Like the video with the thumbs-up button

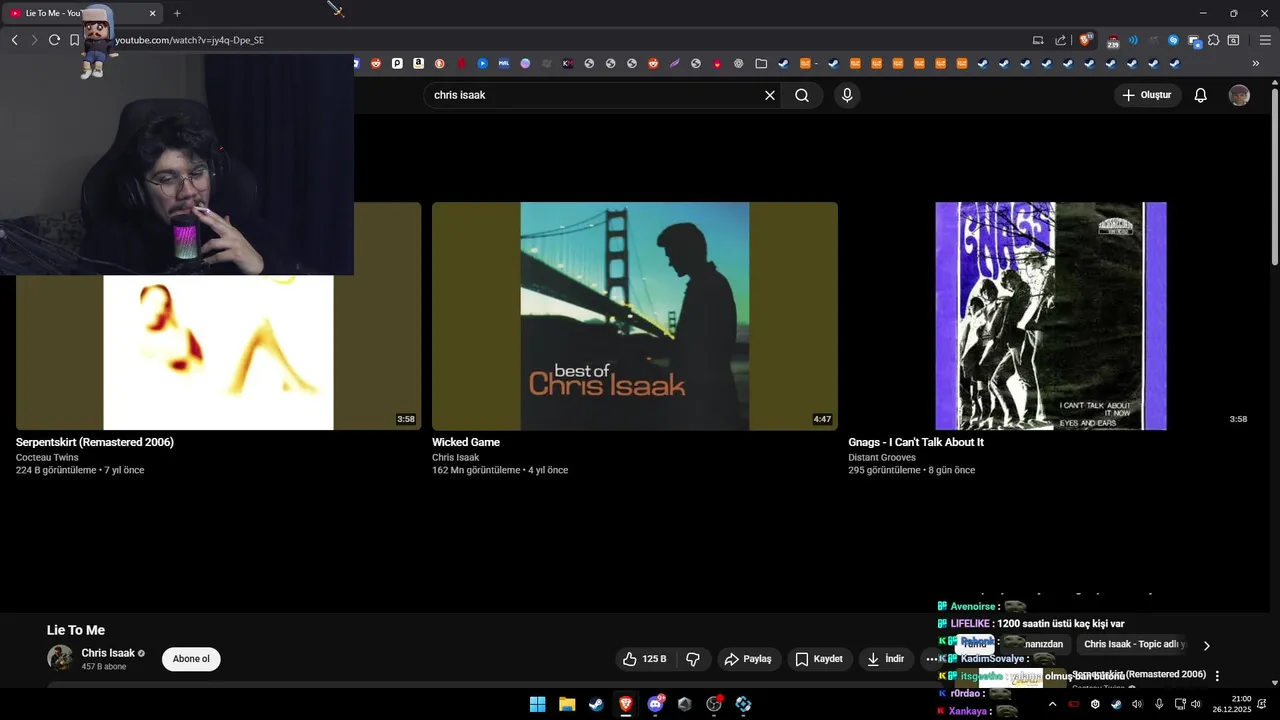644,659
